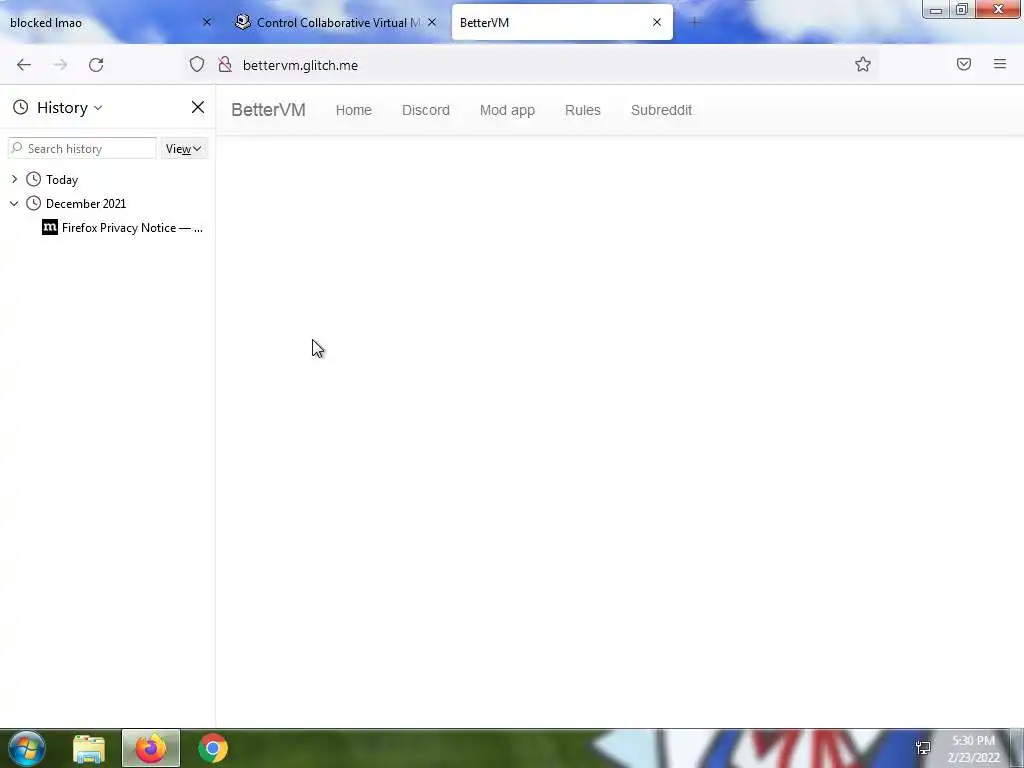The height and width of the screenshot is (768, 1024).
Task: Click the Firefox taskbar icon
Action: tap(151, 748)
